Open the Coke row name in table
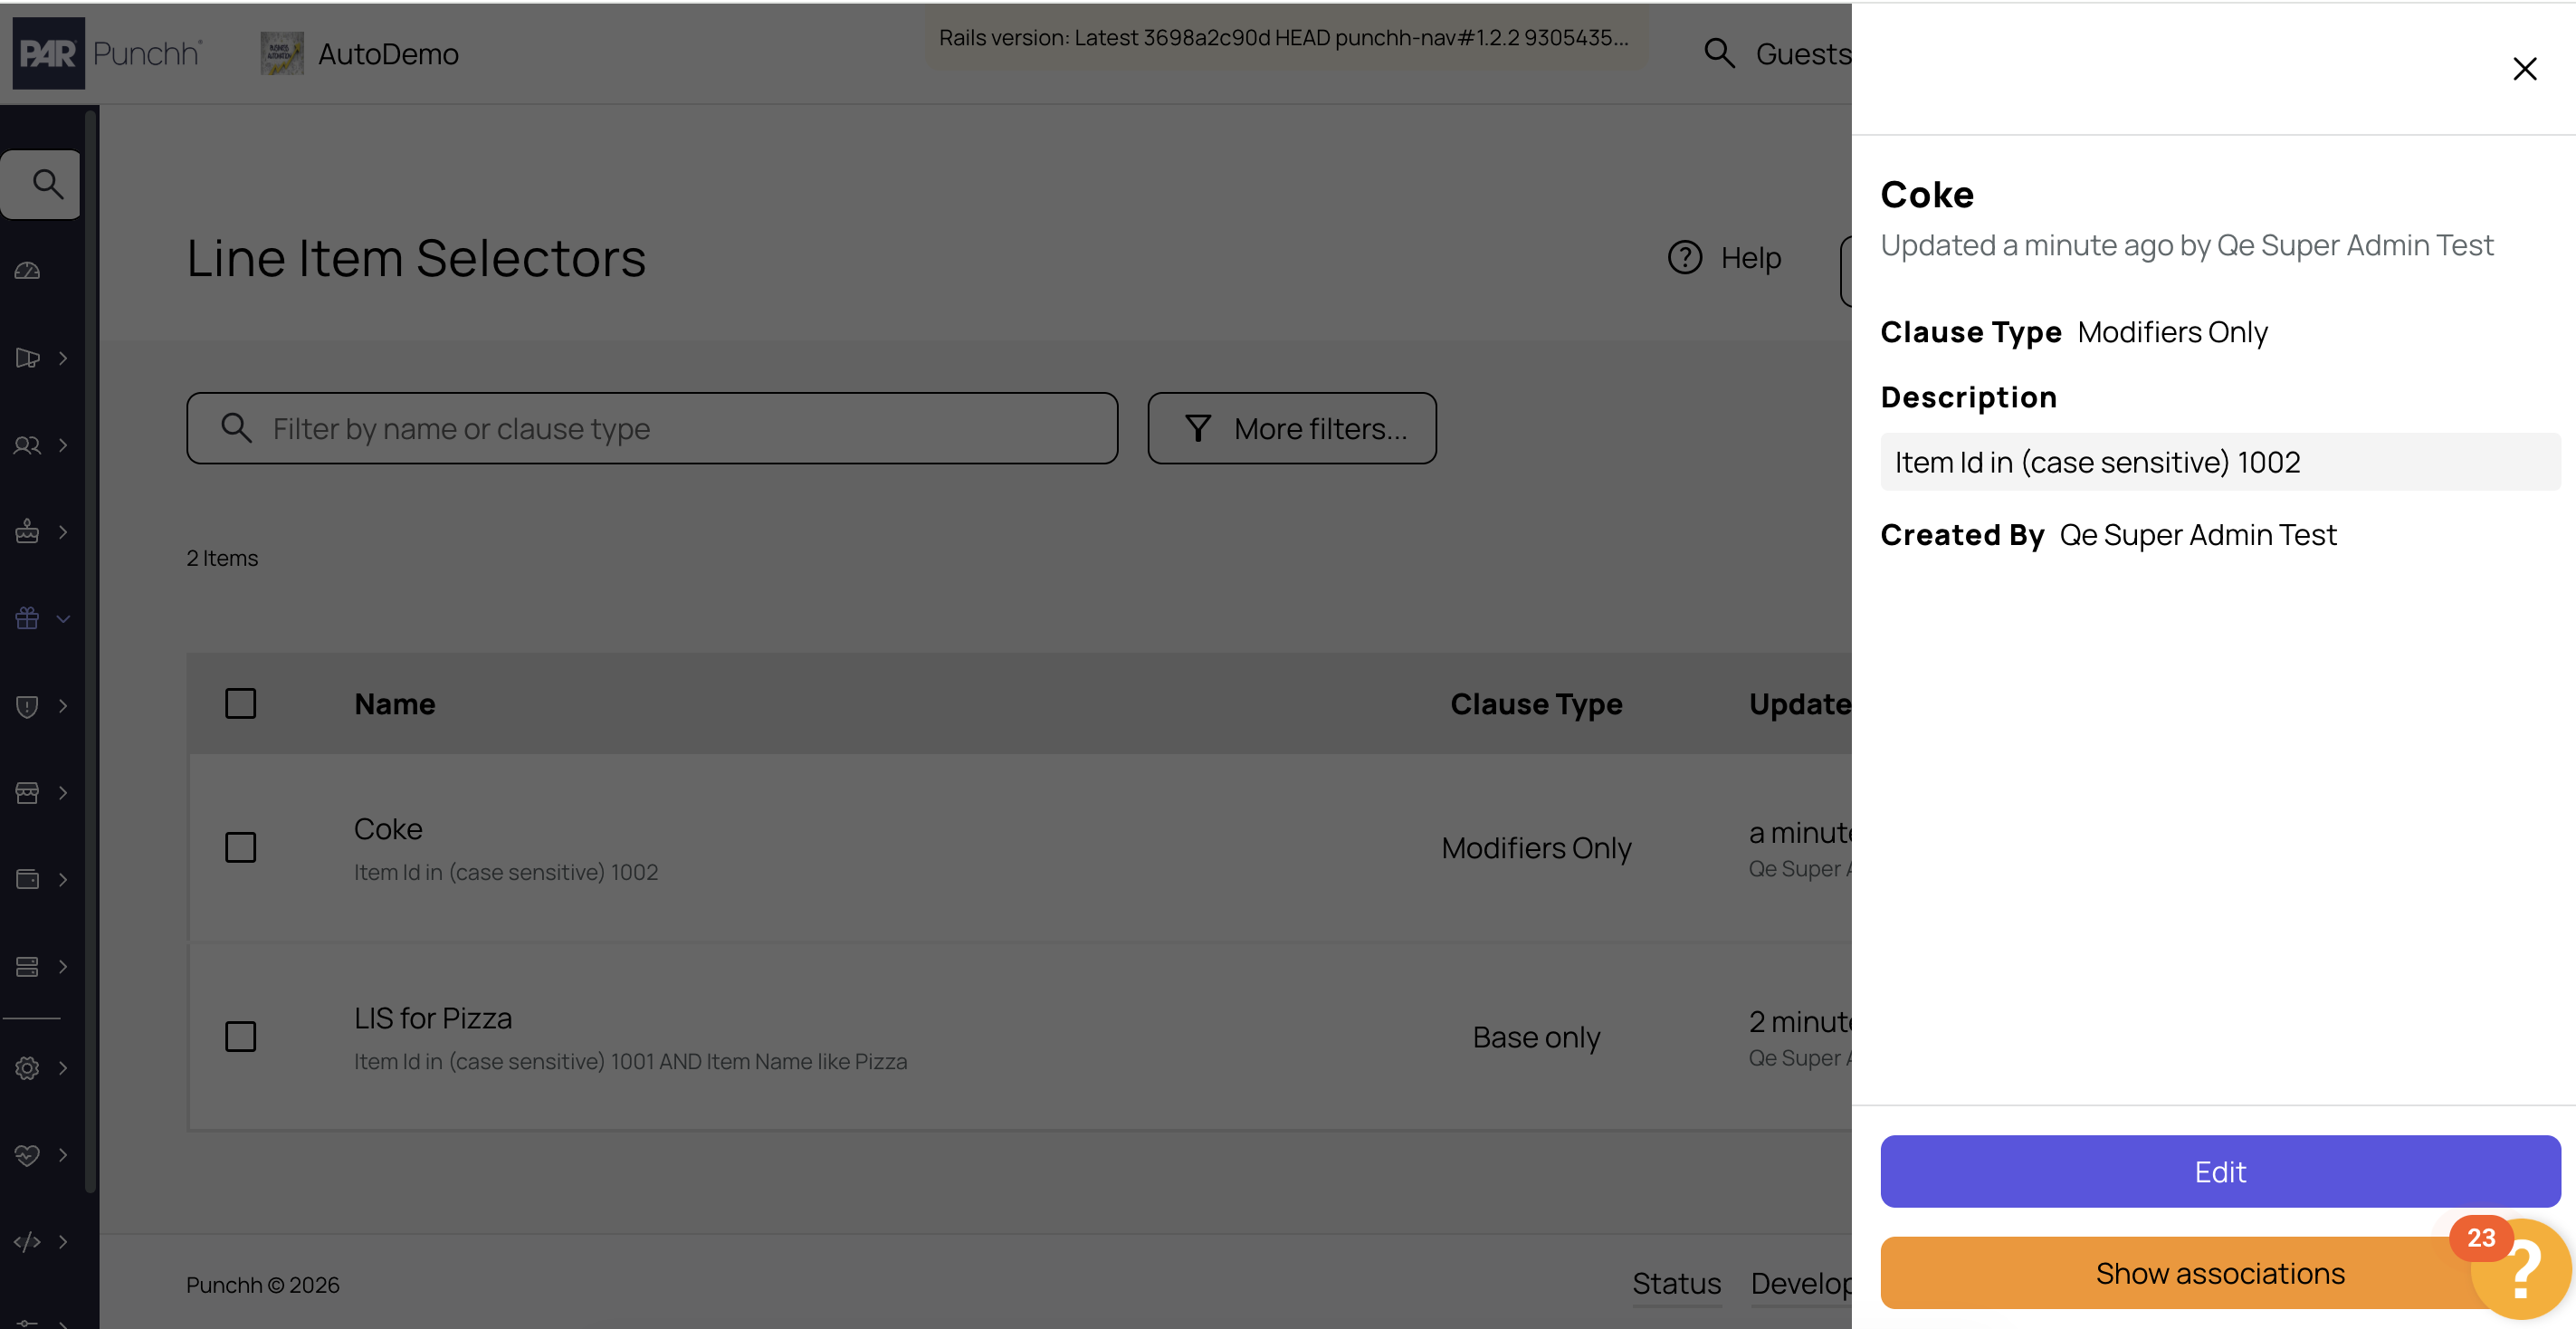Viewport: 2576px width, 1329px height. click(x=388, y=829)
